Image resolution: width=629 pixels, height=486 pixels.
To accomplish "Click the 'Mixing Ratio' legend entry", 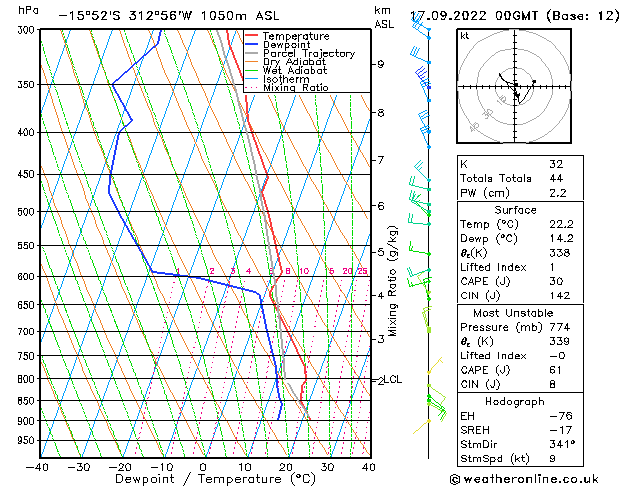I will (296, 88).
